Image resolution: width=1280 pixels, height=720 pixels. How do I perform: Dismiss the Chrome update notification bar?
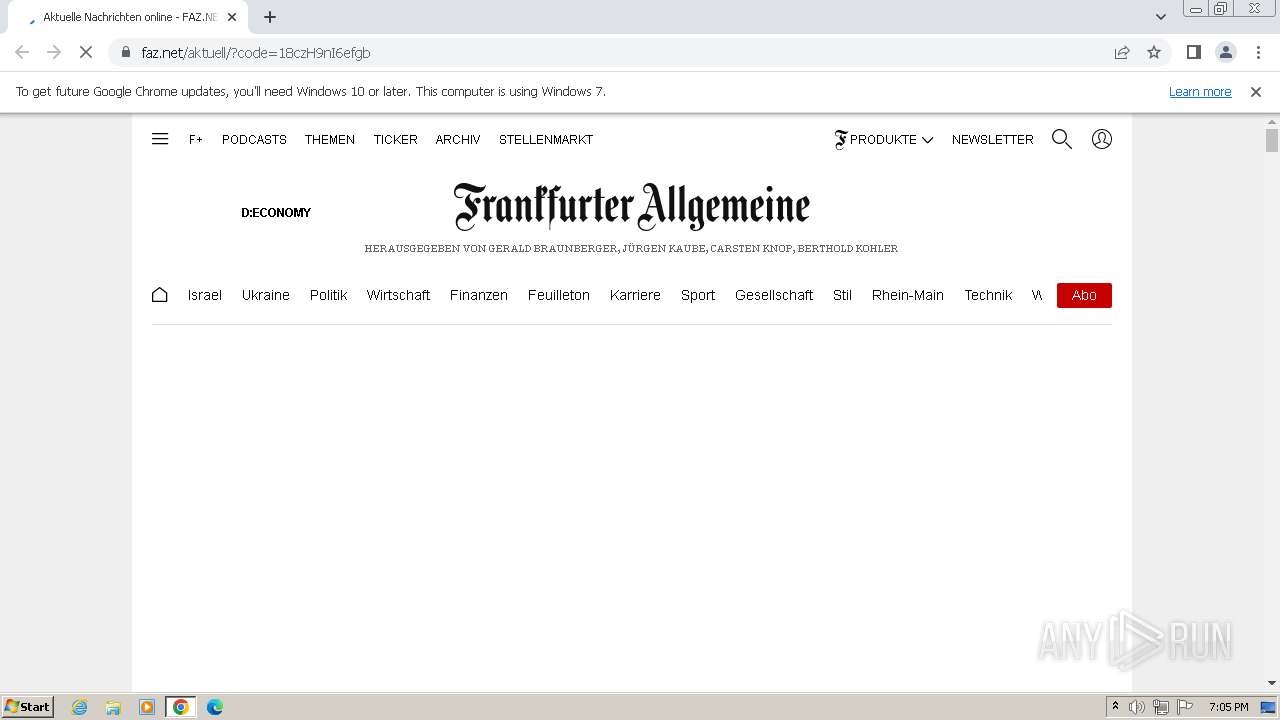[x=1256, y=91]
